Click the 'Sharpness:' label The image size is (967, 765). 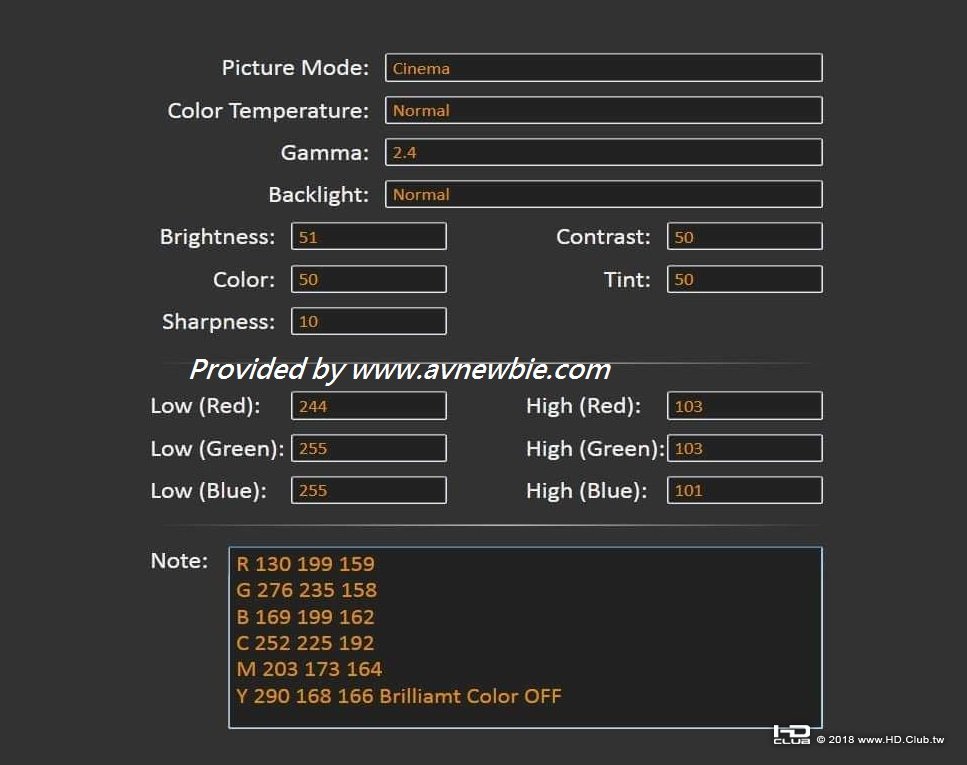coord(218,322)
